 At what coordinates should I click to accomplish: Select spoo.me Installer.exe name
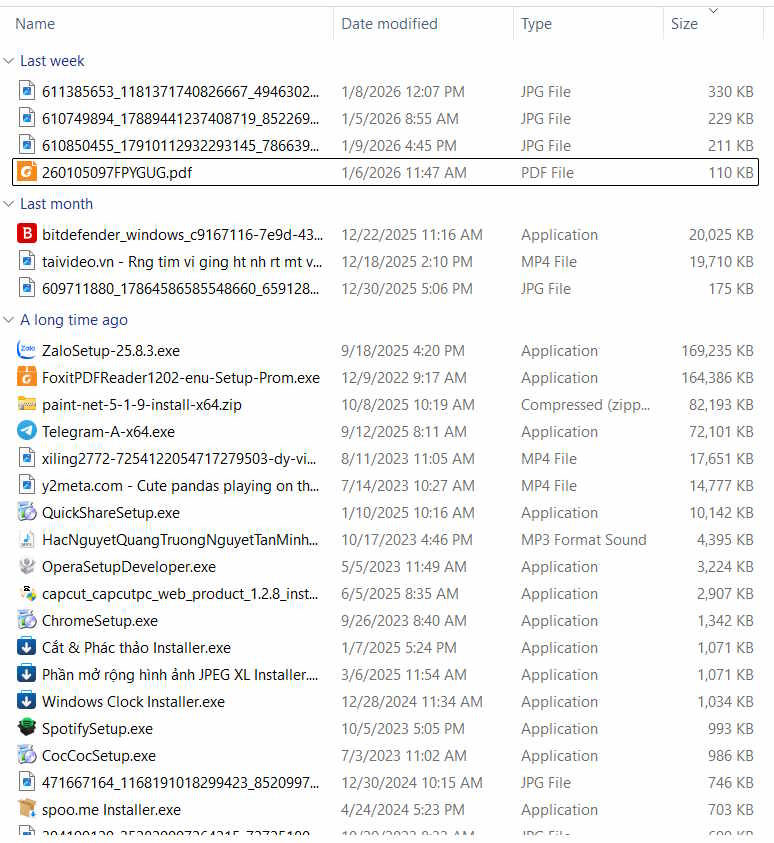(x=111, y=810)
